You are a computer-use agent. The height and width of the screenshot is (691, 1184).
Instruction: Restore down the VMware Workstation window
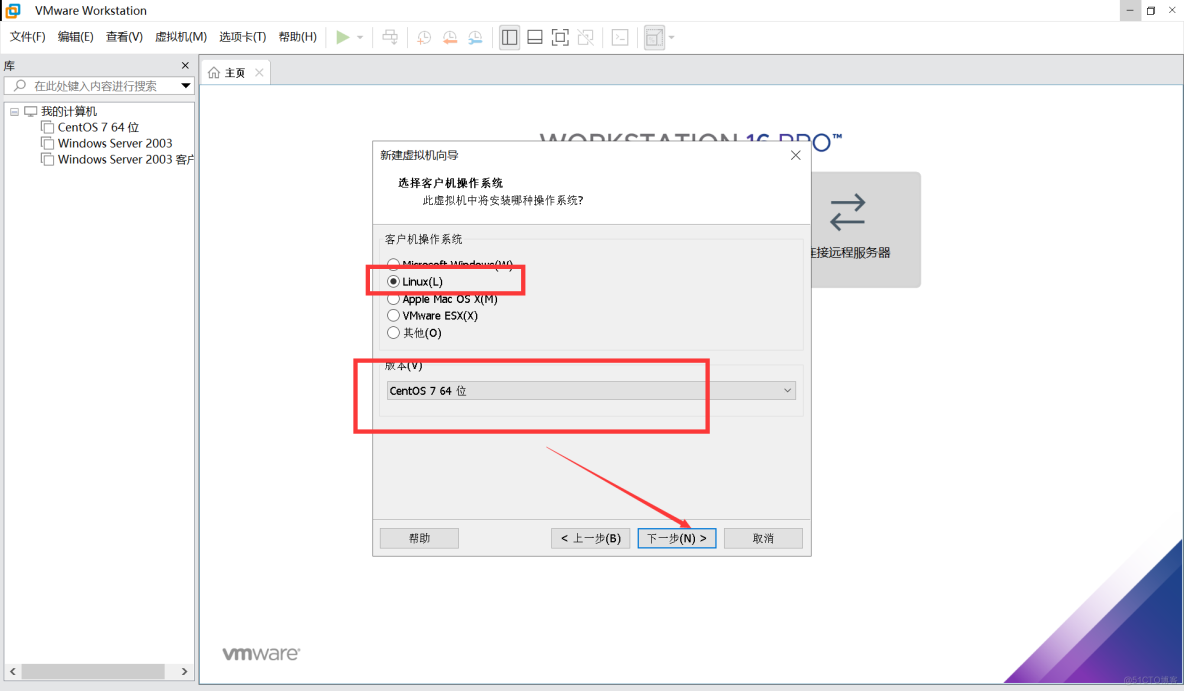1151,11
